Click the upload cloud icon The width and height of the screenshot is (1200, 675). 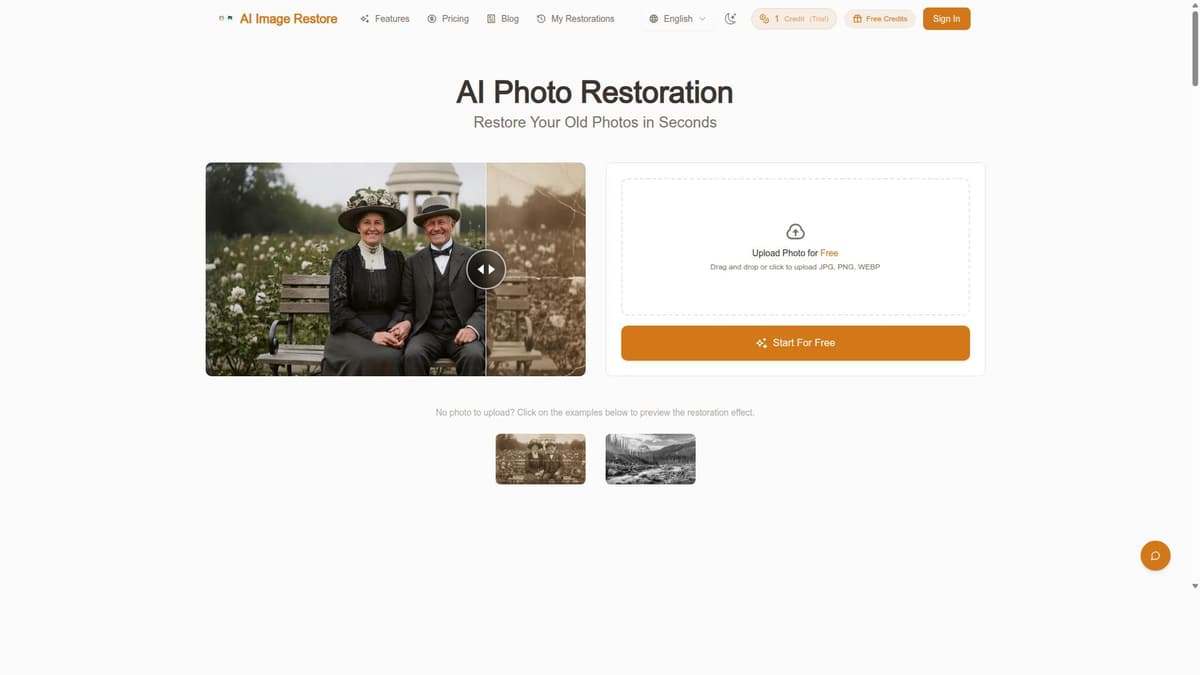click(794, 231)
